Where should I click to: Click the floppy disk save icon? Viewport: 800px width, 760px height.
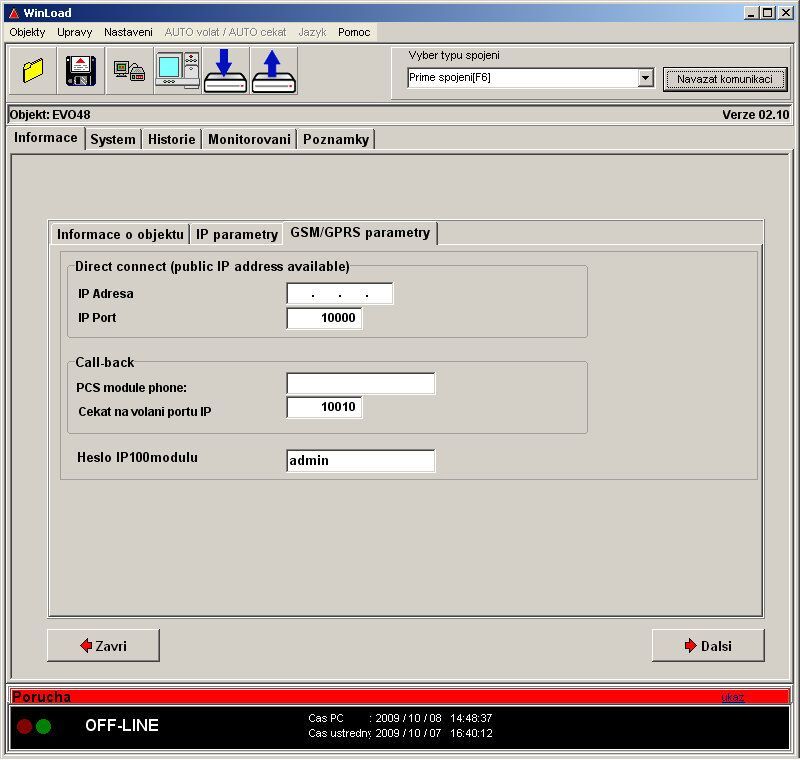81,70
